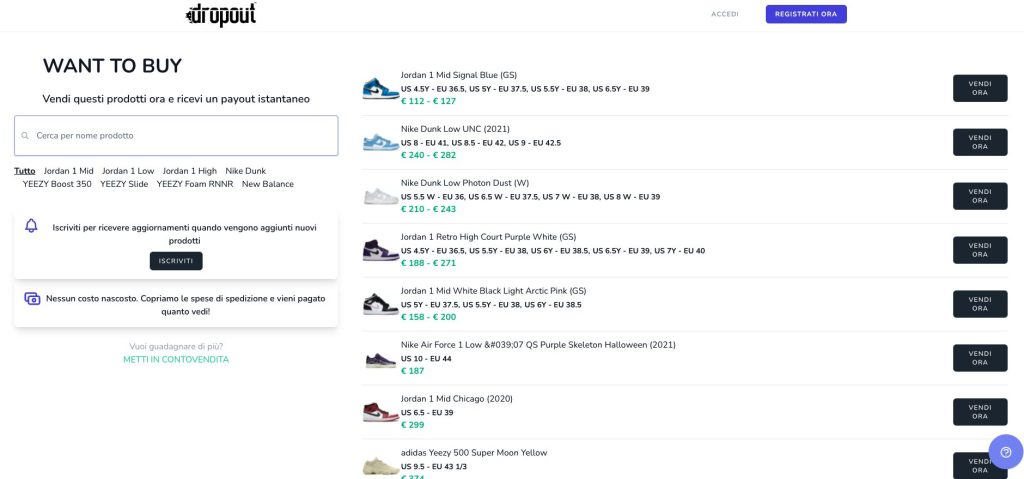Click the ACCEDI login link
1024x479 pixels.
click(725, 14)
